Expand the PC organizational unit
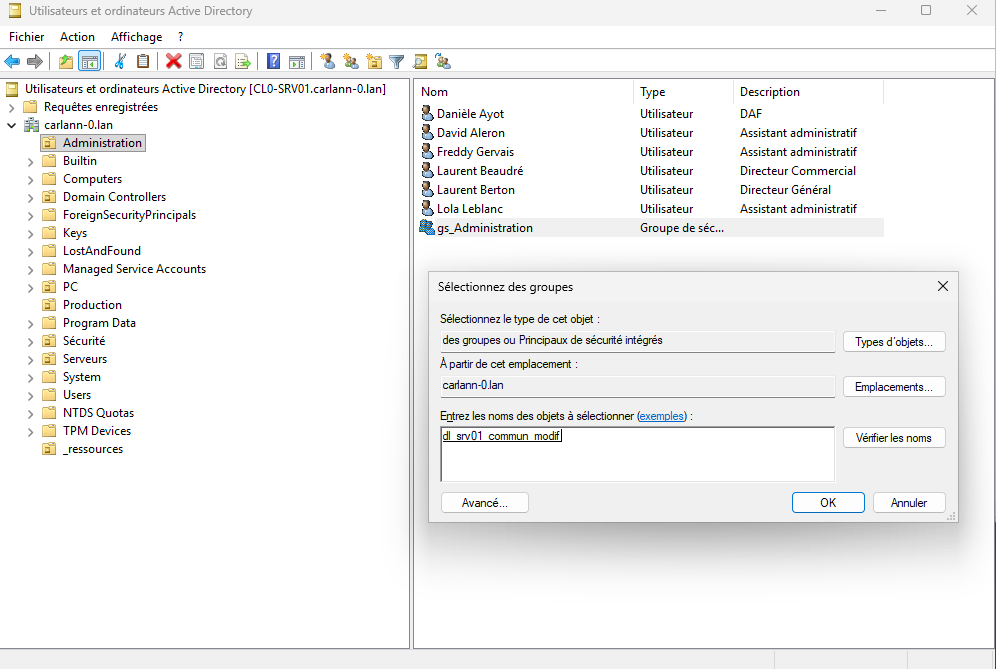The image size is (996, 669). (30, 287)
